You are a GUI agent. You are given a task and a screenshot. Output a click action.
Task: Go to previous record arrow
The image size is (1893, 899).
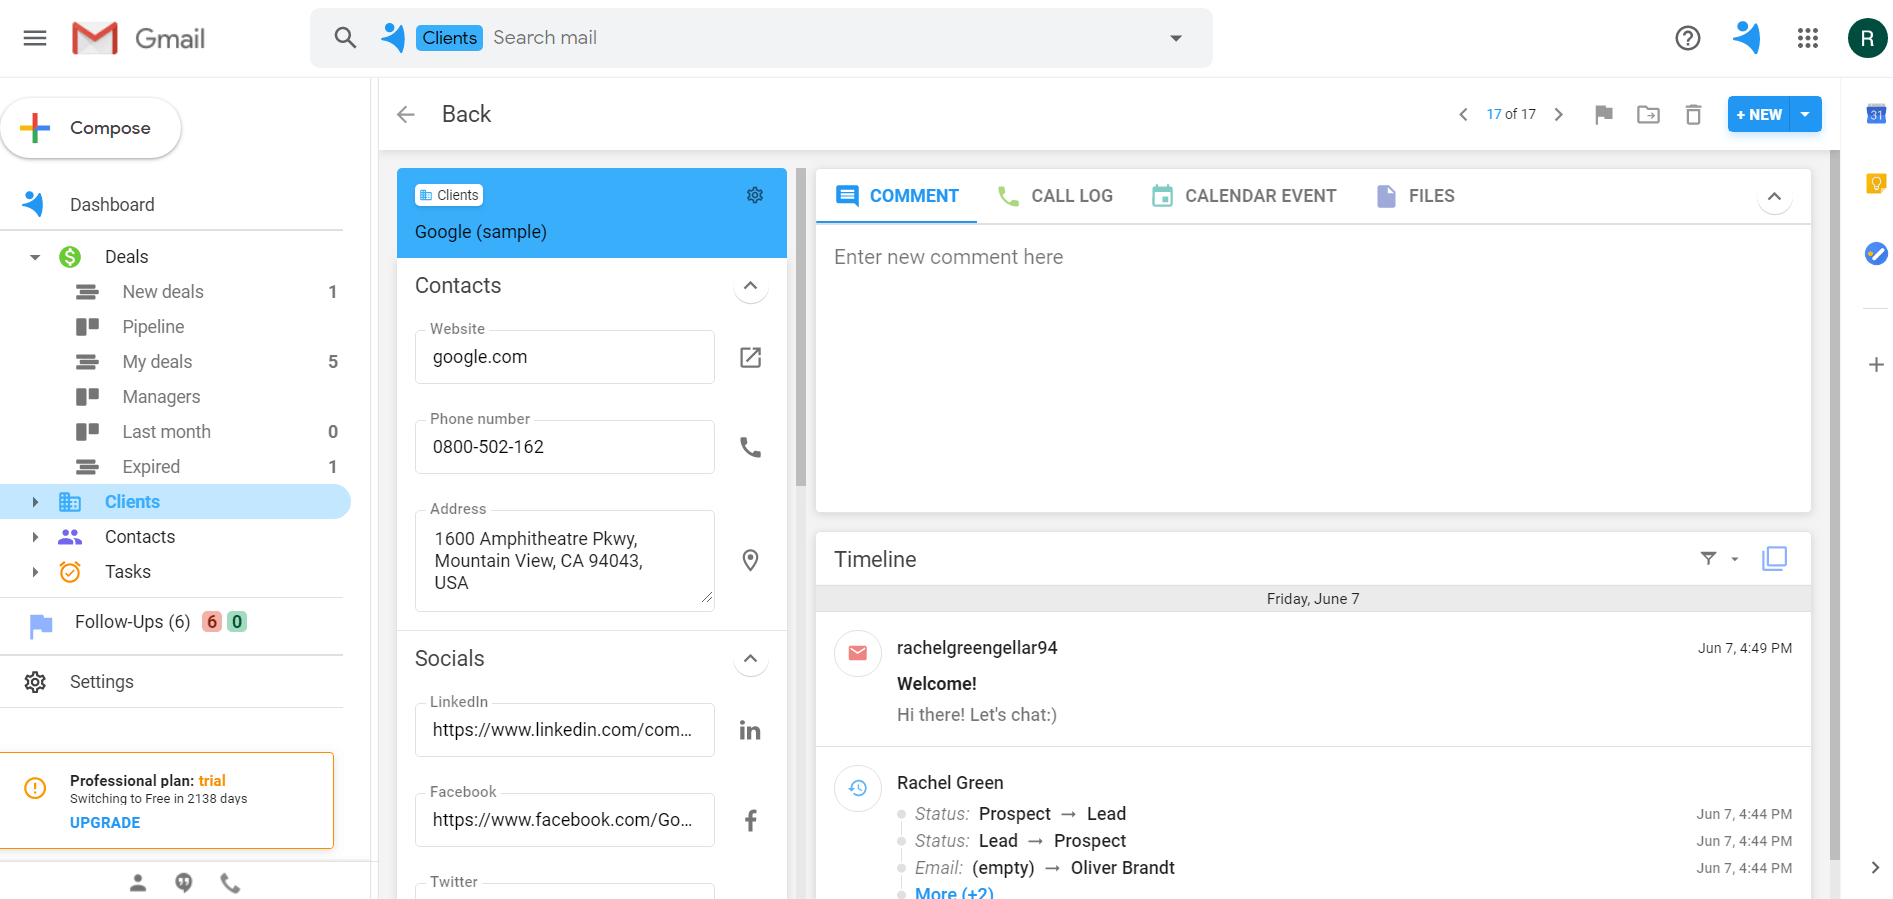pyautogui.click(x=1463, y=114)
